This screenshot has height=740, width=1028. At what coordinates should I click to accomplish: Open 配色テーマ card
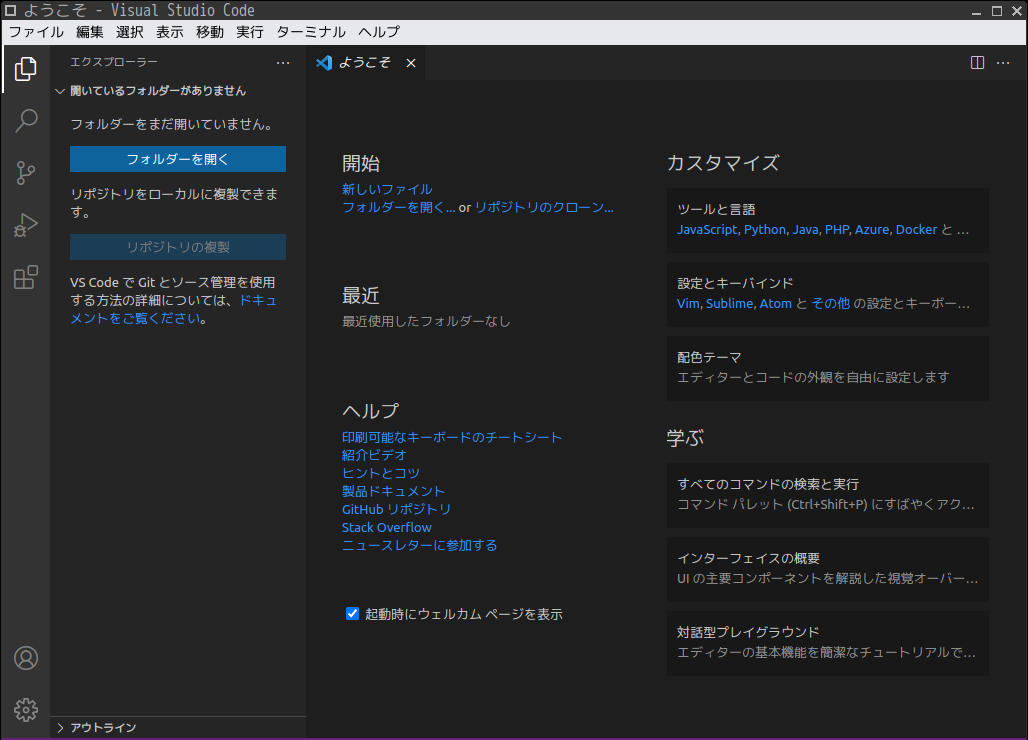pyautogui.click(x=827, y=368)
